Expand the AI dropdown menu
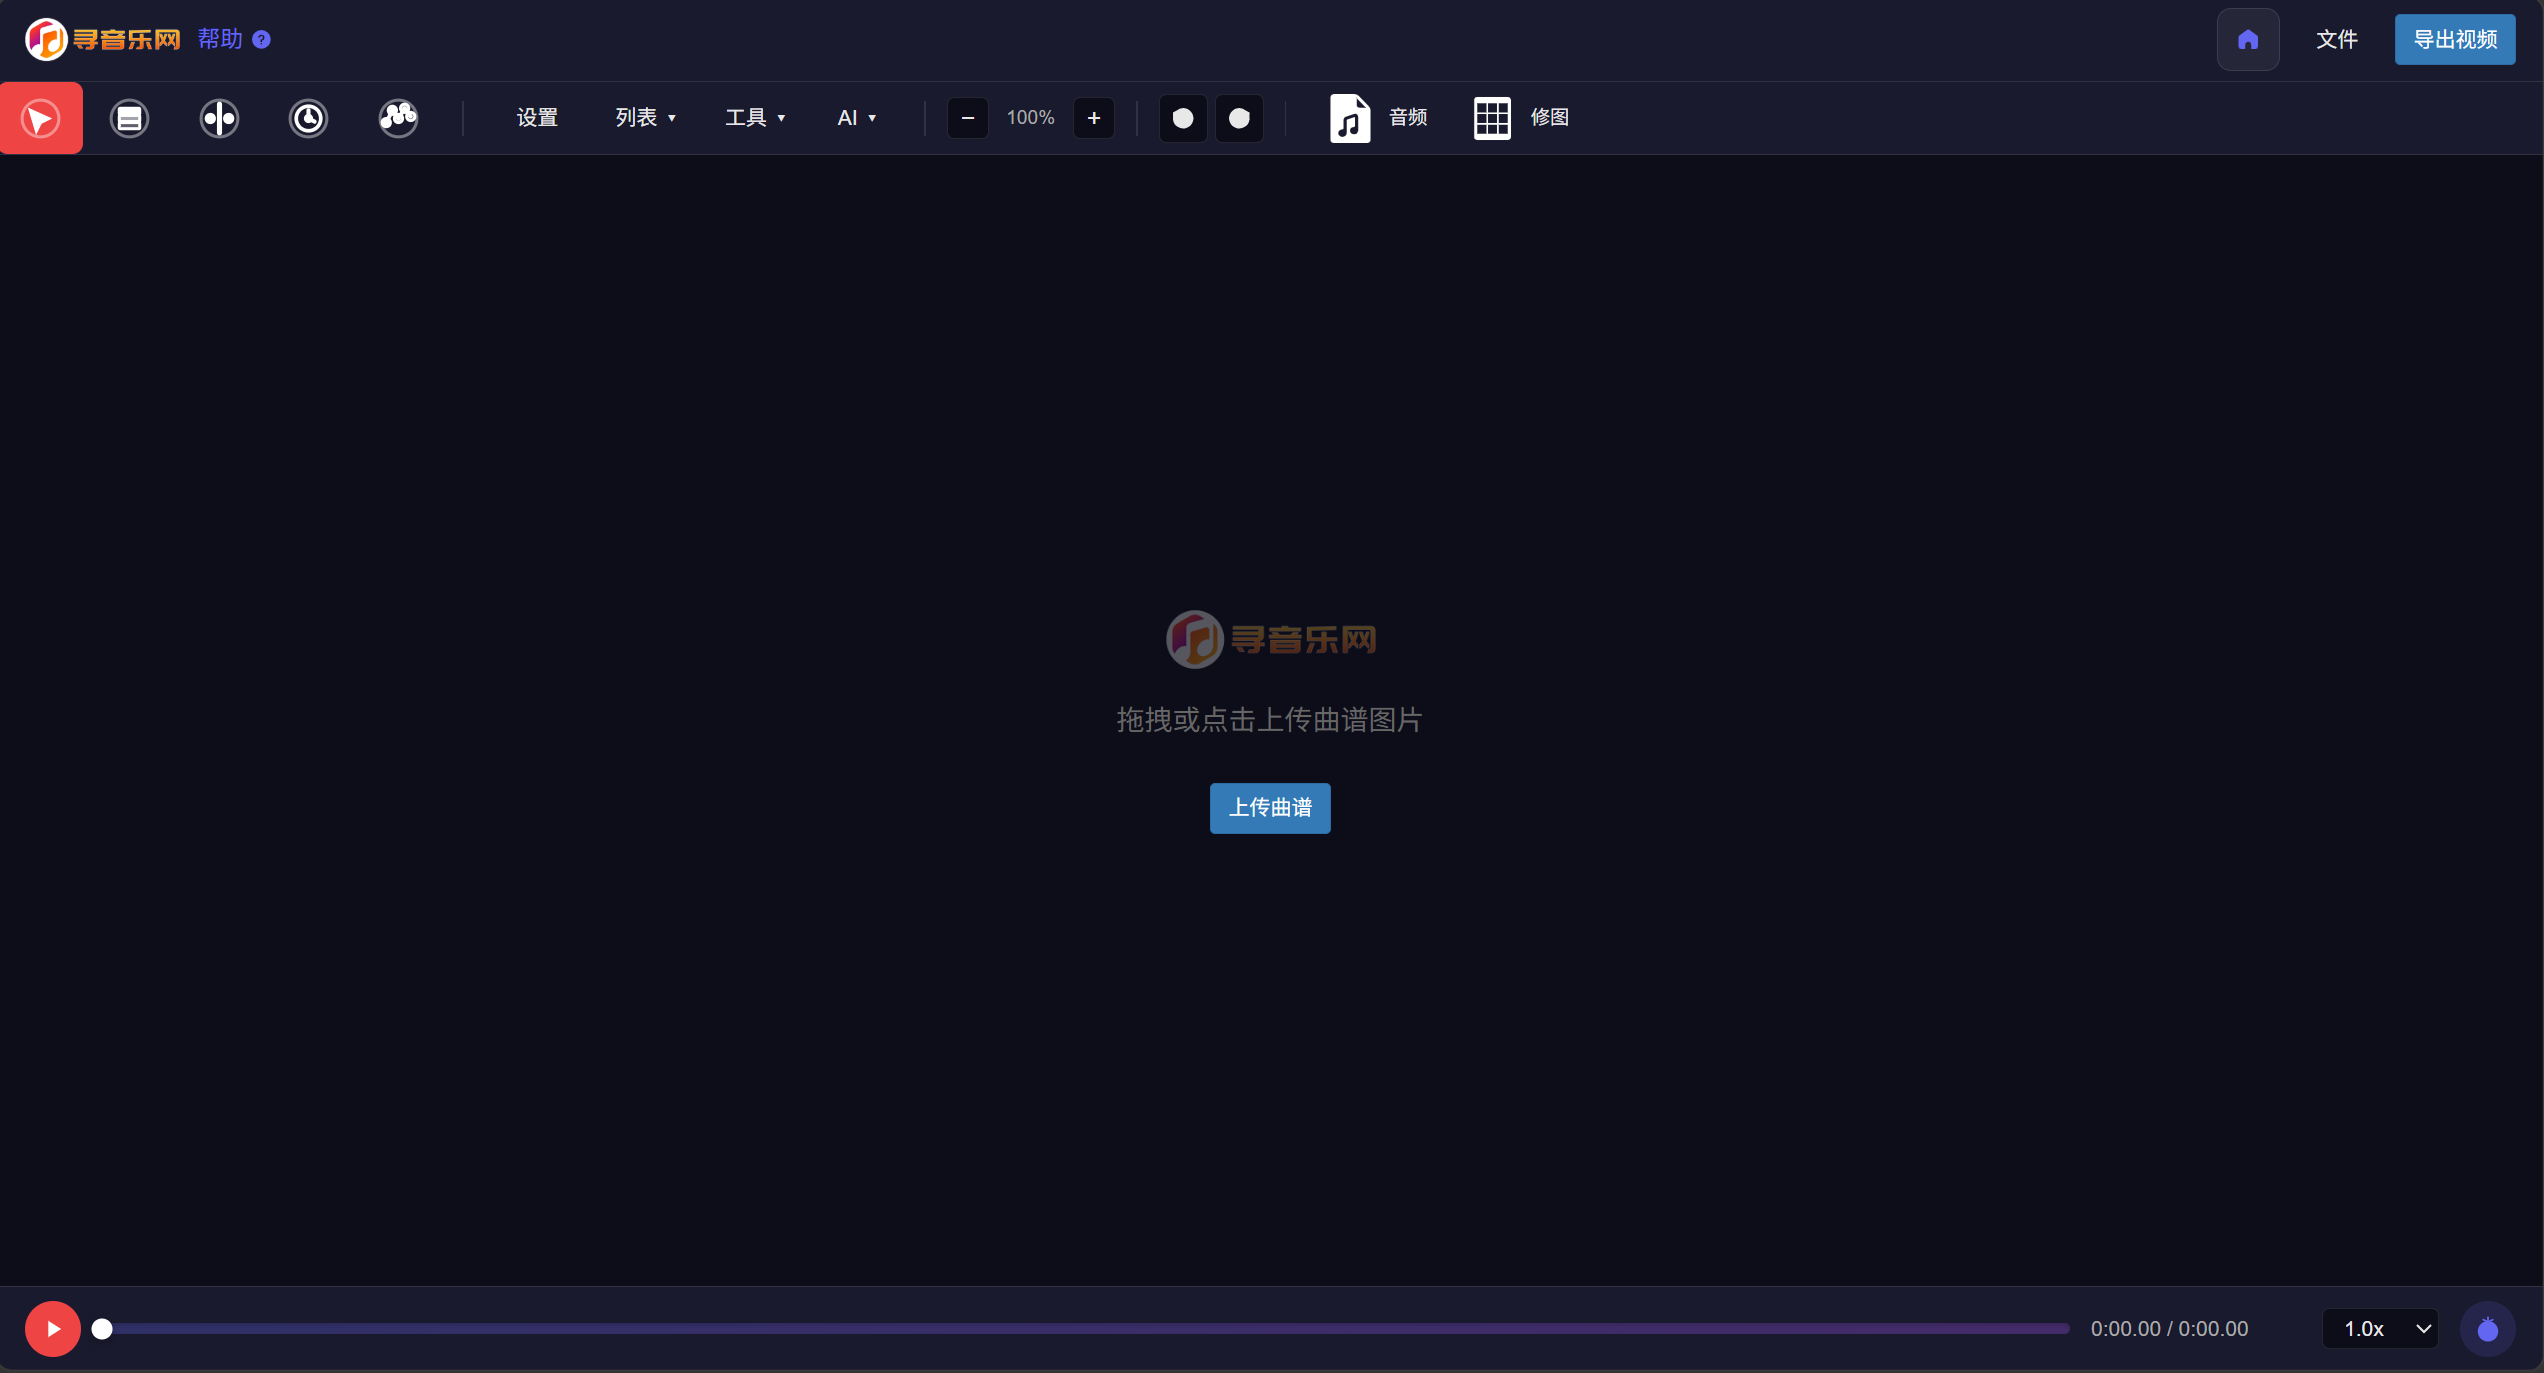The image size is (2544, 1373). (x=856, y=118)
